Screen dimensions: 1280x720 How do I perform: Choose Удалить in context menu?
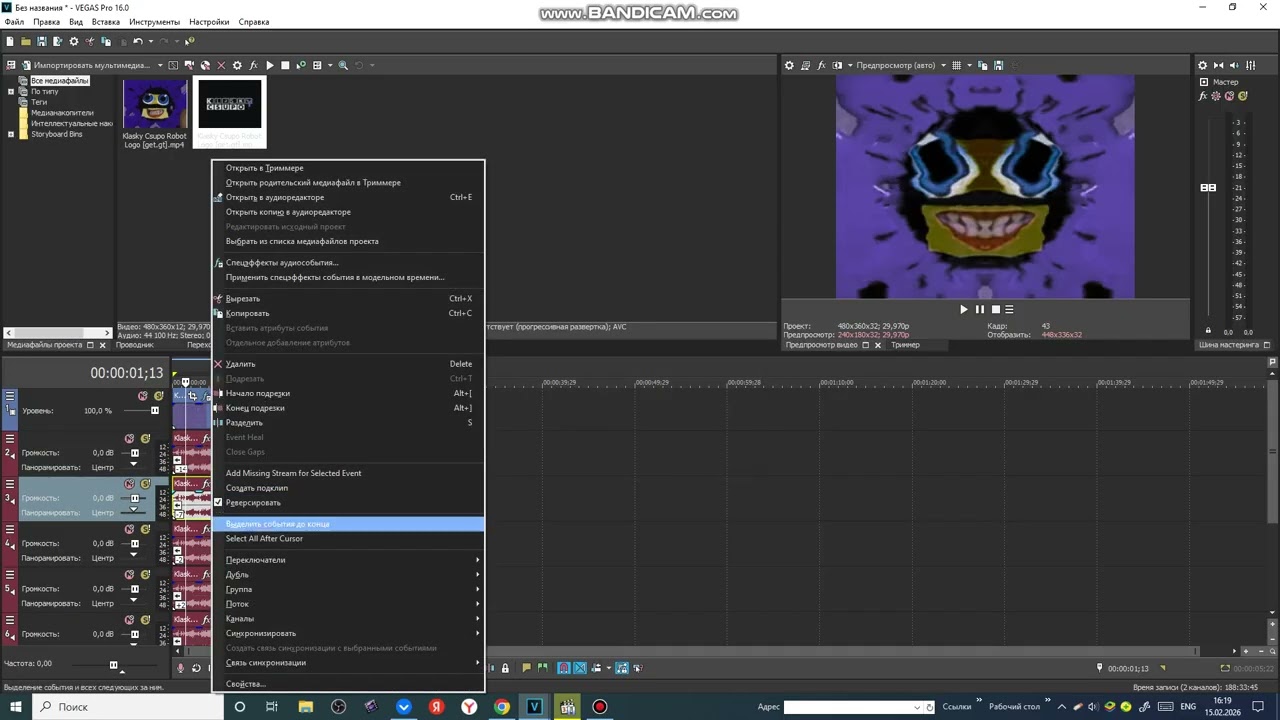pos(348,364)
